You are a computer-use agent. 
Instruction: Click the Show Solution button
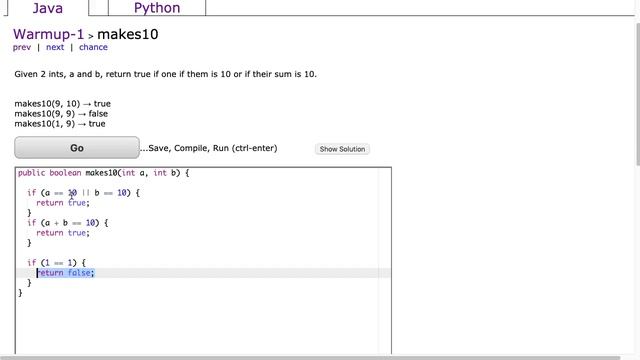pos(342,149)
